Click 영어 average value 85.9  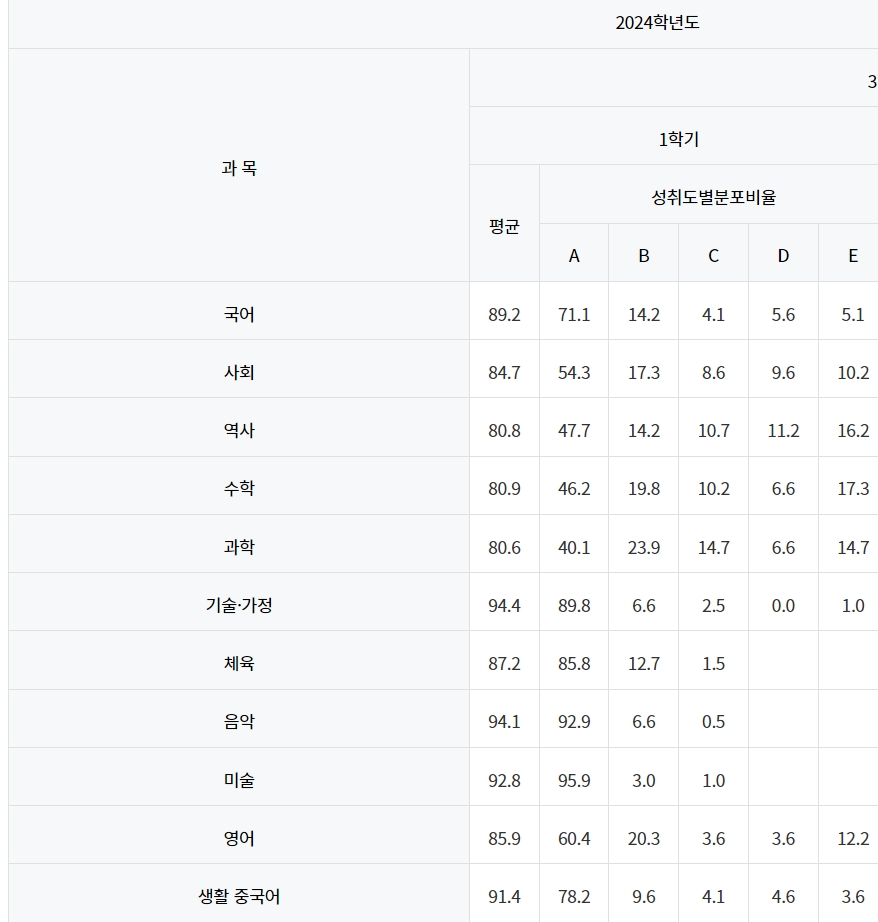click(x=504, y=839)
